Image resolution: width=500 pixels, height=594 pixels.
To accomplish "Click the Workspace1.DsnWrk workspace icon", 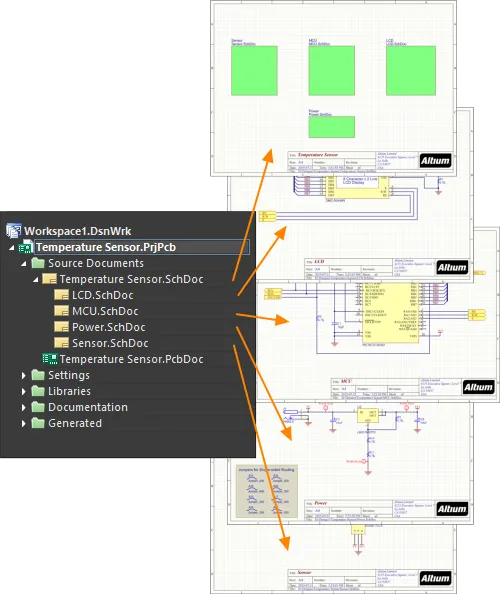I will (x=14, y=231).
